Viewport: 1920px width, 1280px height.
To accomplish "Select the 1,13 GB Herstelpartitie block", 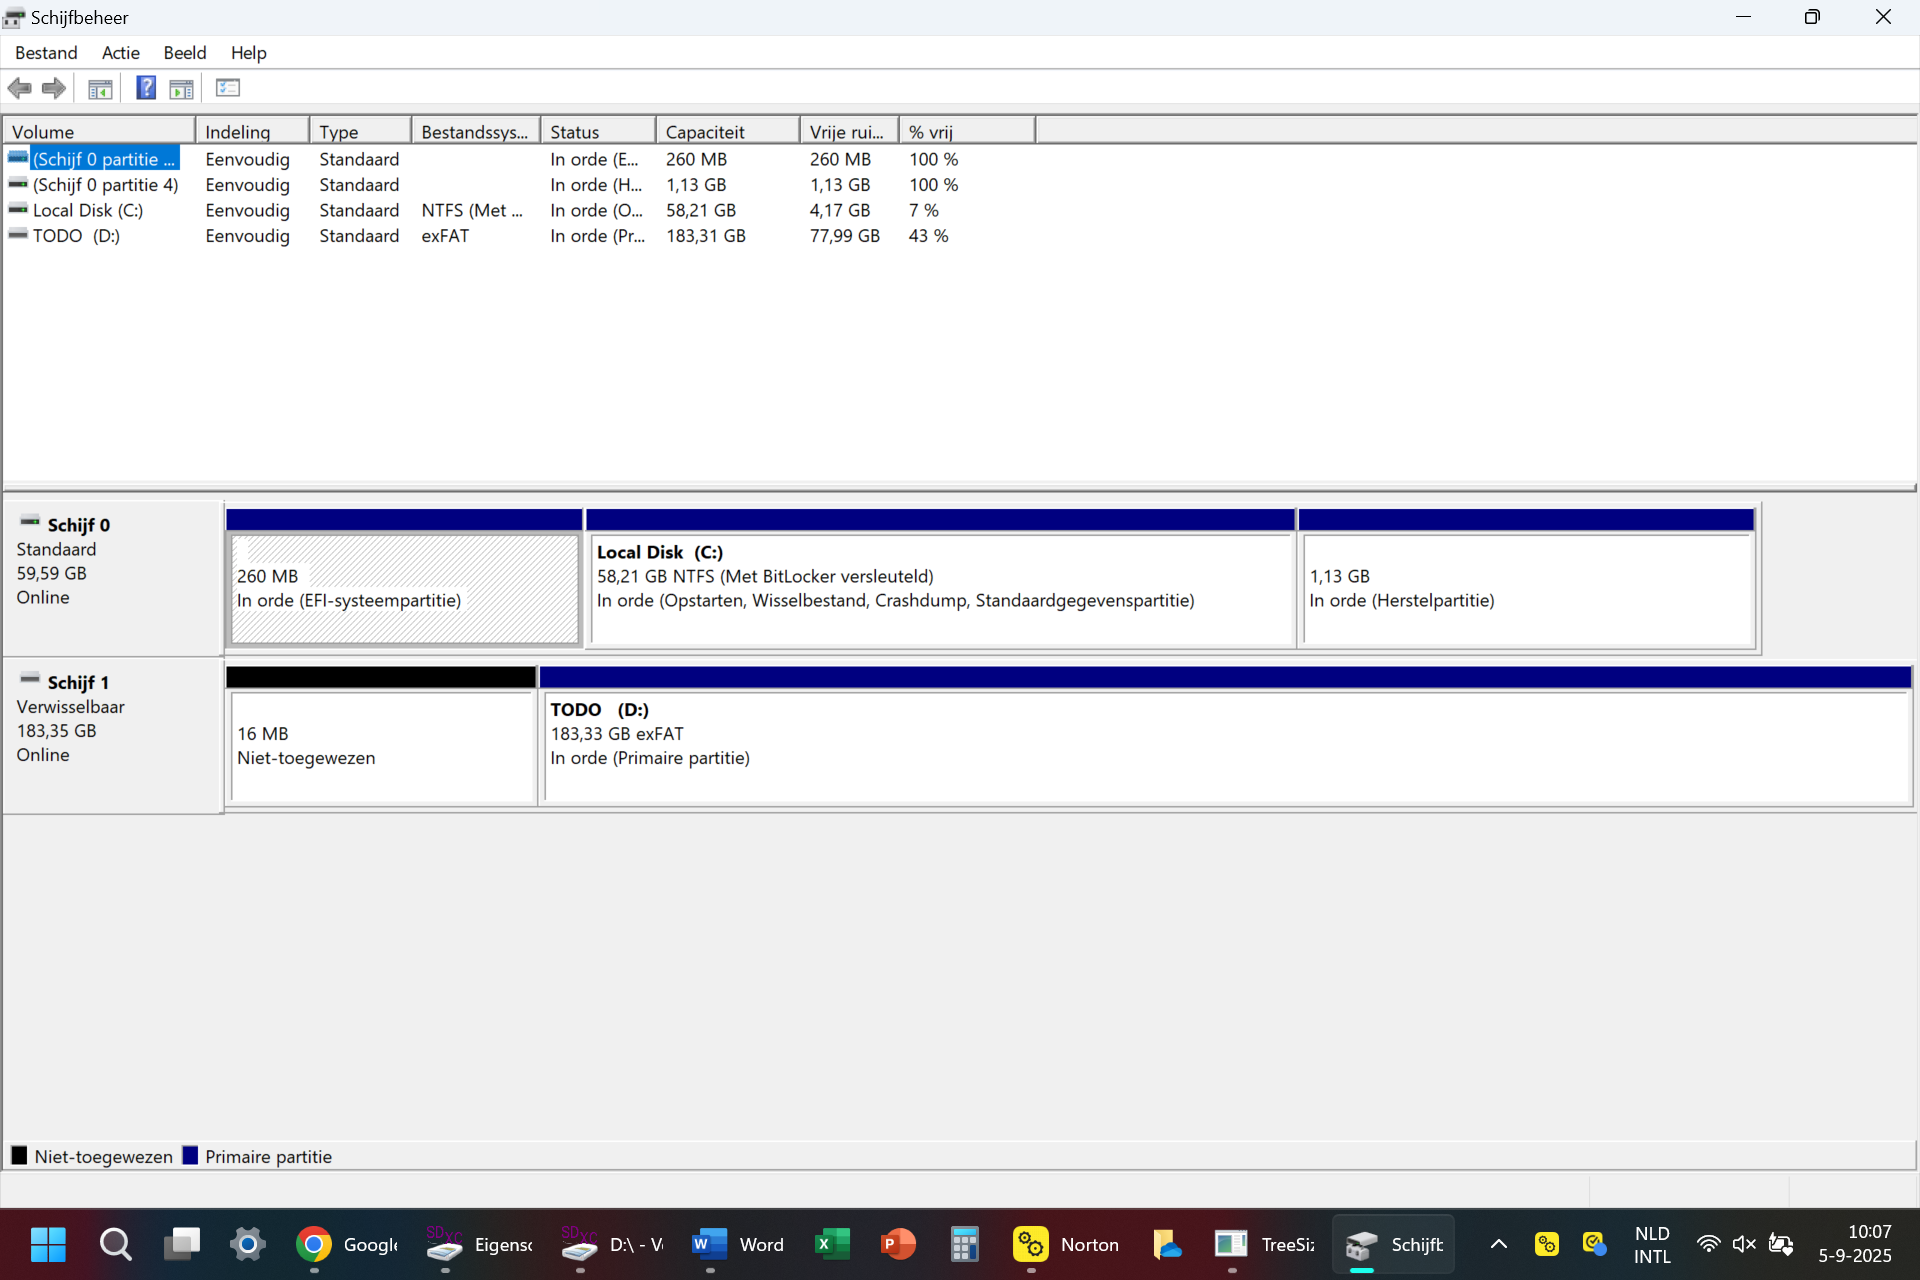I will tap(1526, 588).
